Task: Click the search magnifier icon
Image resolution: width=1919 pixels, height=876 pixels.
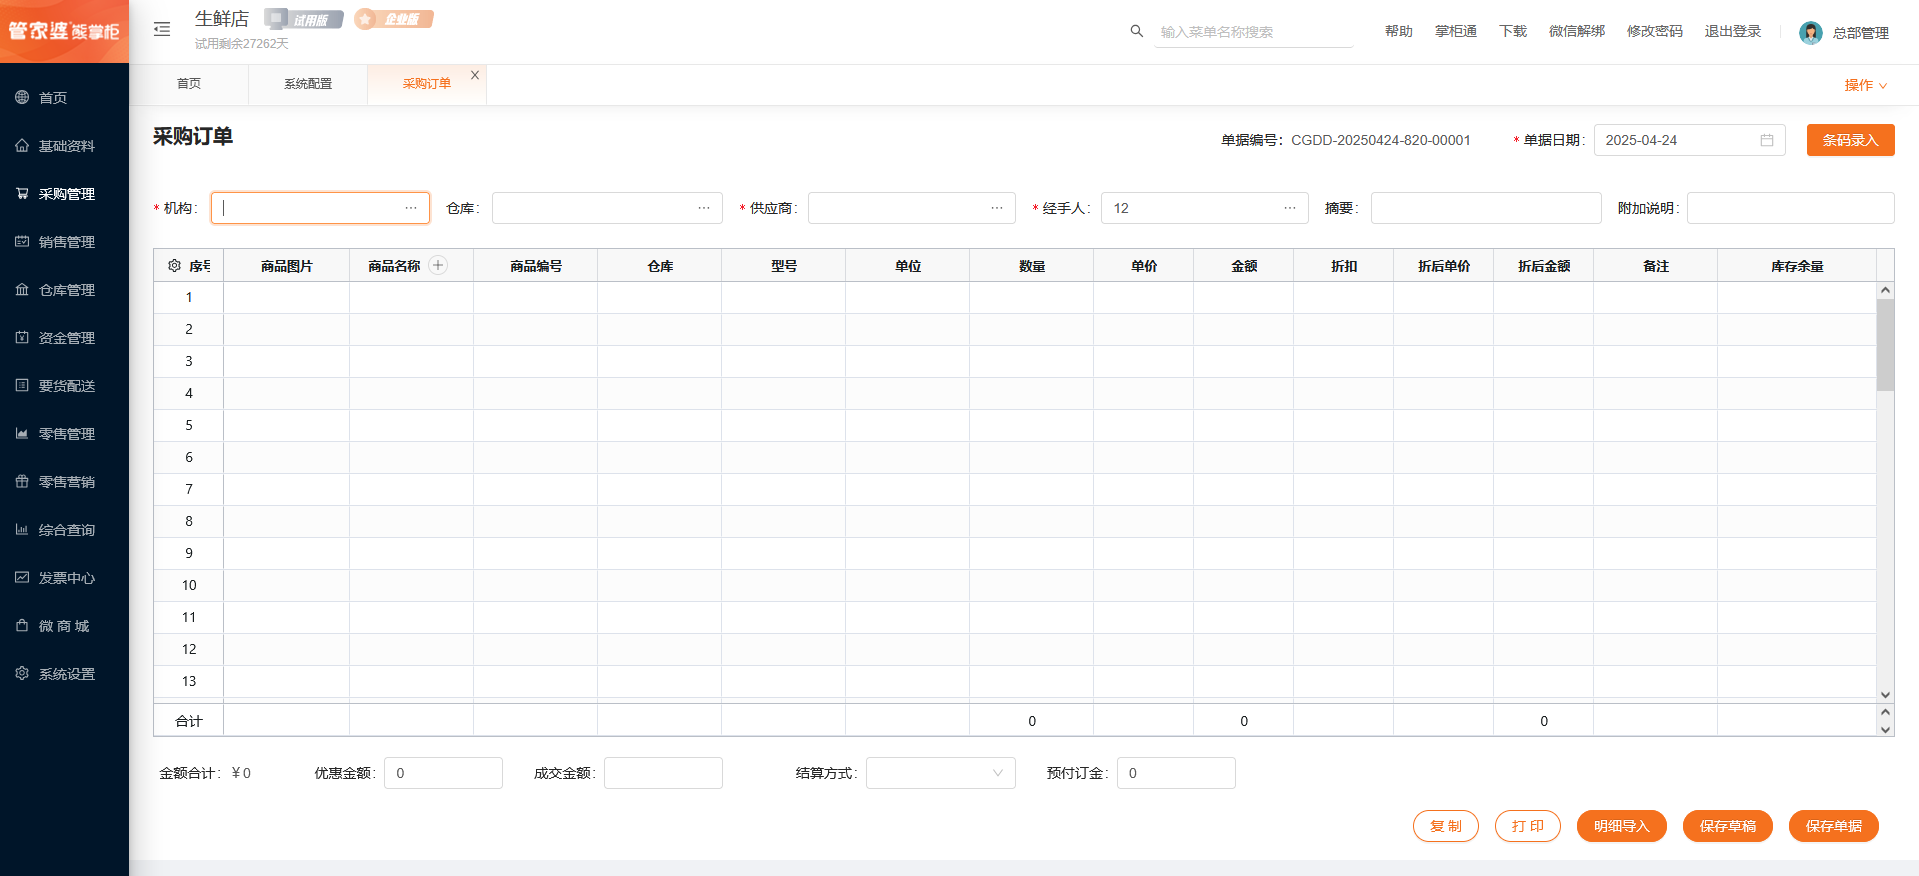Action: (1136, 31)
